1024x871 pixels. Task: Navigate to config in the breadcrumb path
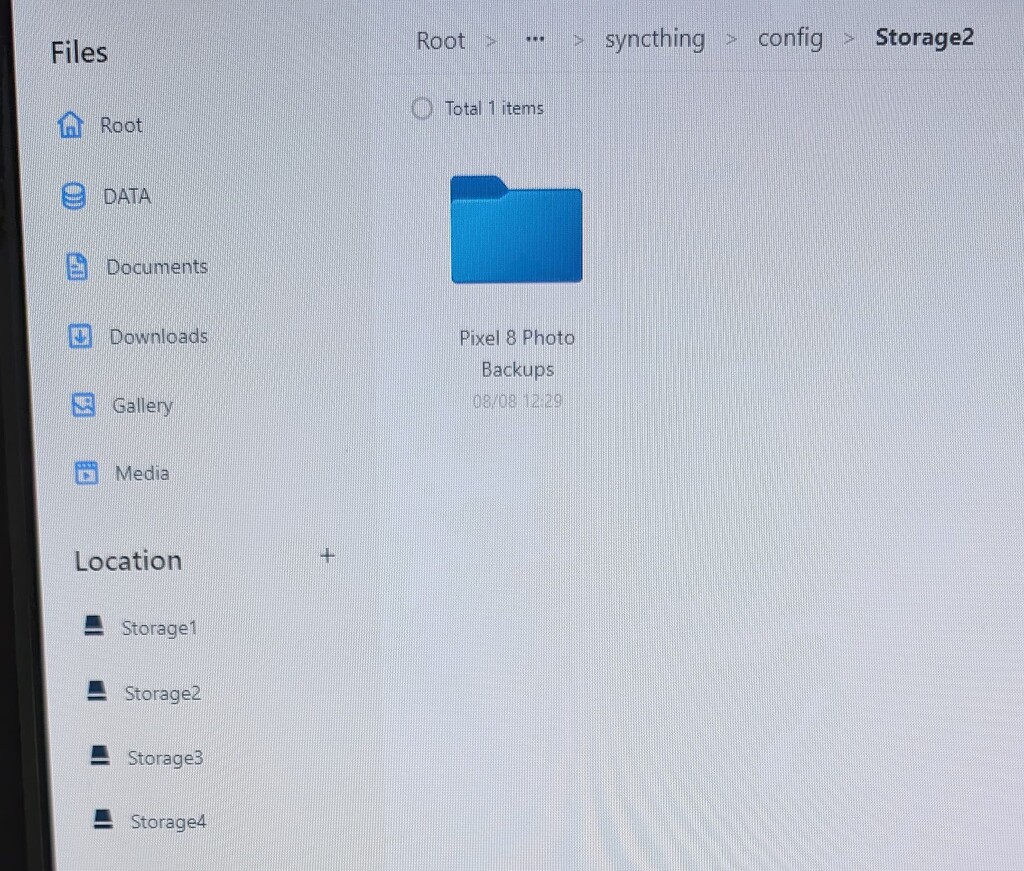click(x=790, y=38)
